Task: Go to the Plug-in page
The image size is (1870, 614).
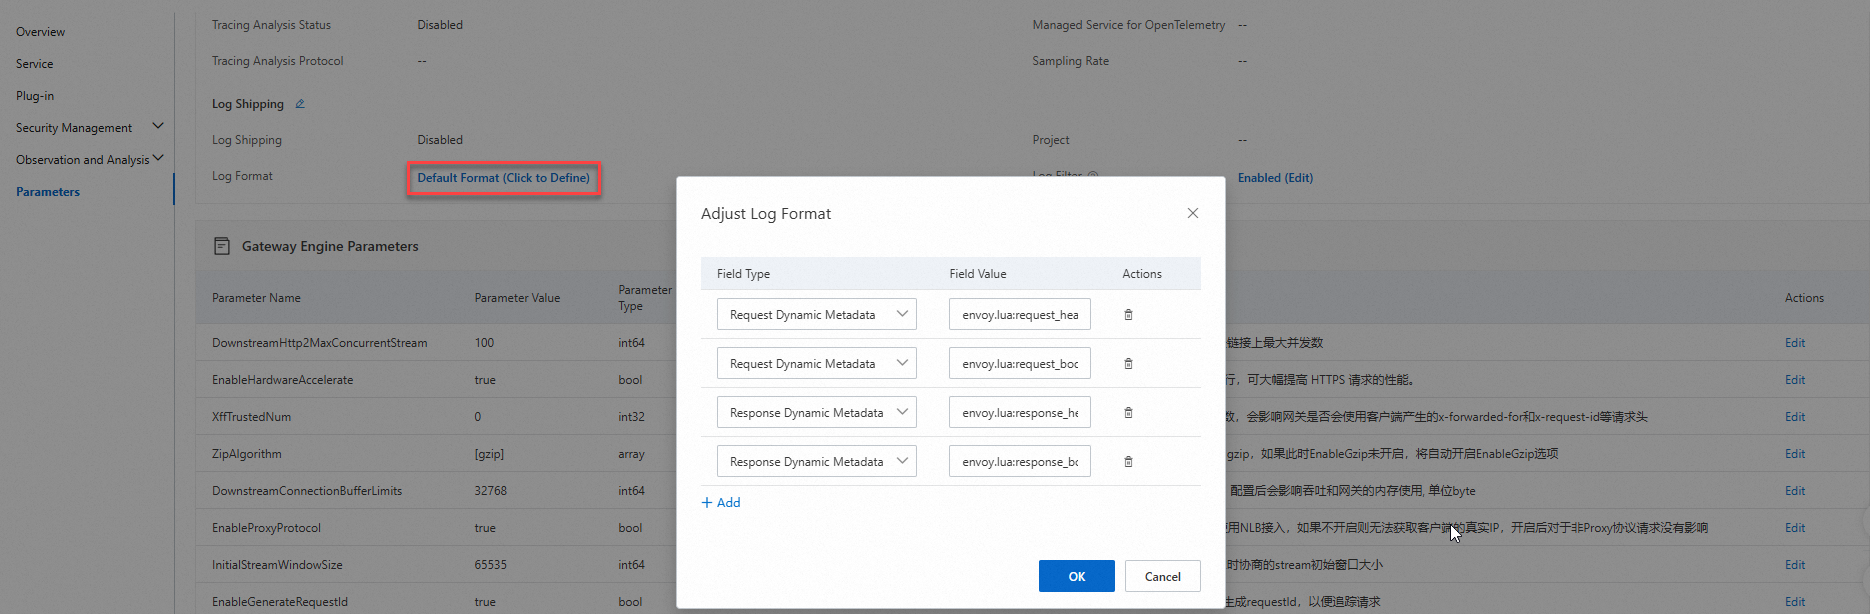Action: pyautogui.click(x=35, y=96)
